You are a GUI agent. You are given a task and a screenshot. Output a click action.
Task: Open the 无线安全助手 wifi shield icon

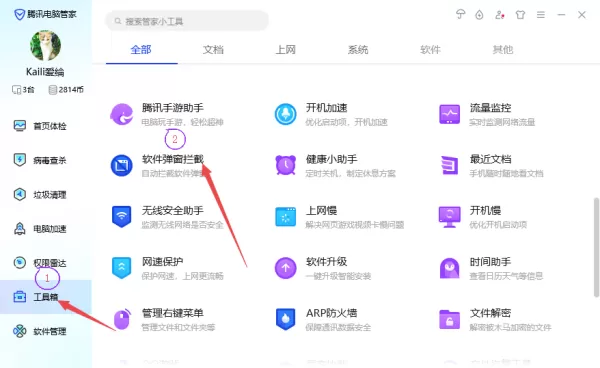pos(122,217)
